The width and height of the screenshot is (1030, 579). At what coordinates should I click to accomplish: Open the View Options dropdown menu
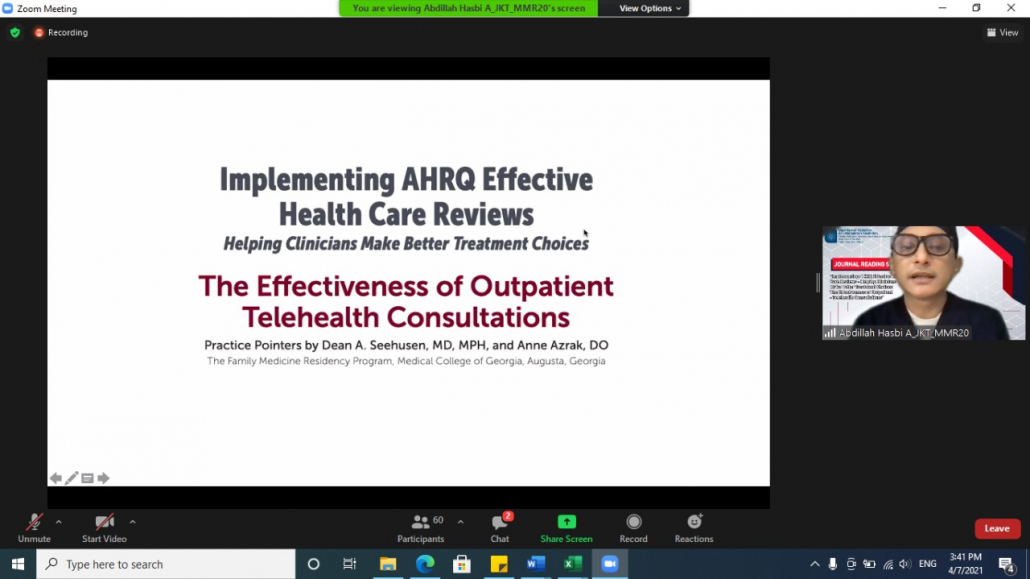(649, 8)
